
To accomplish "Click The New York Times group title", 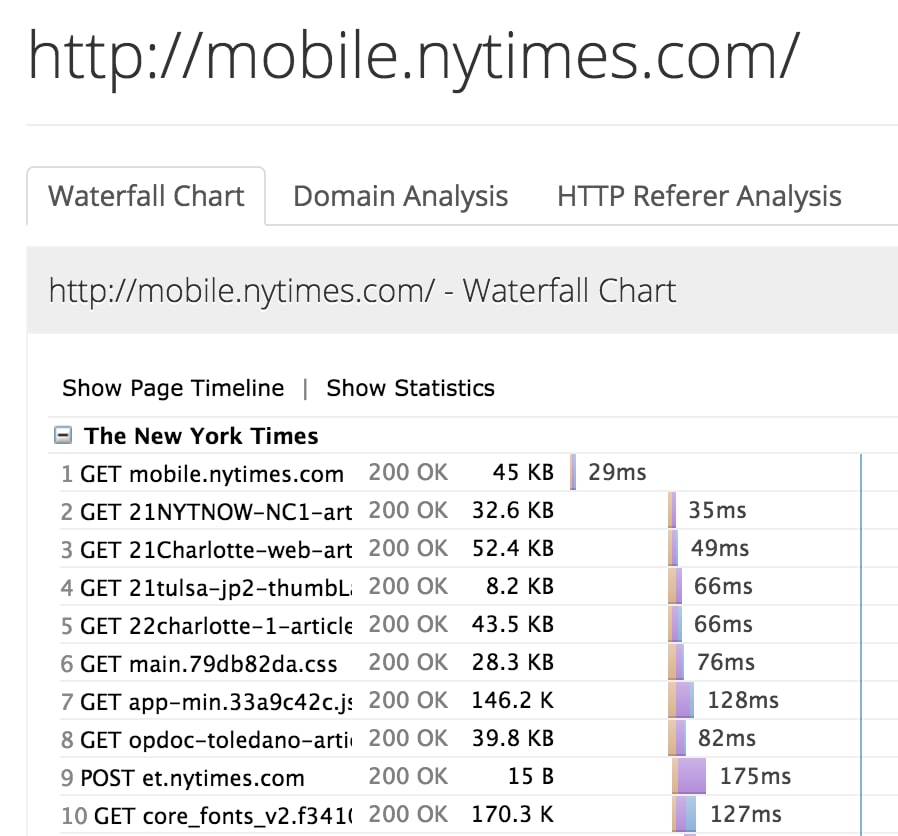I will point(201,436).
